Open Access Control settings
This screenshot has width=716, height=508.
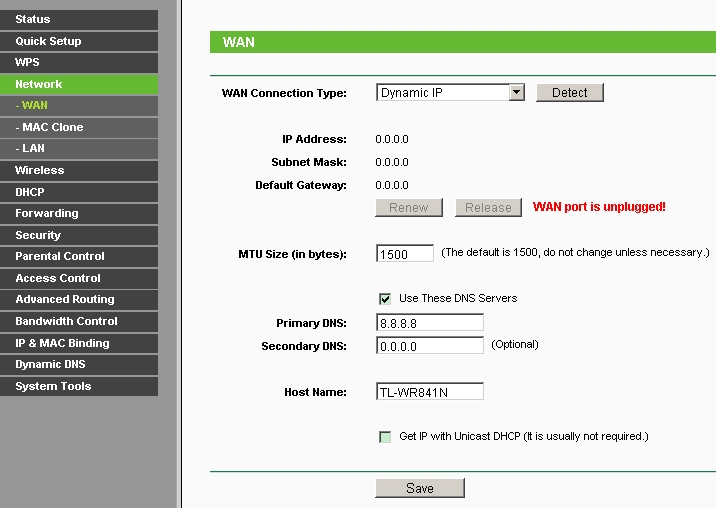(x=79, y=278)
